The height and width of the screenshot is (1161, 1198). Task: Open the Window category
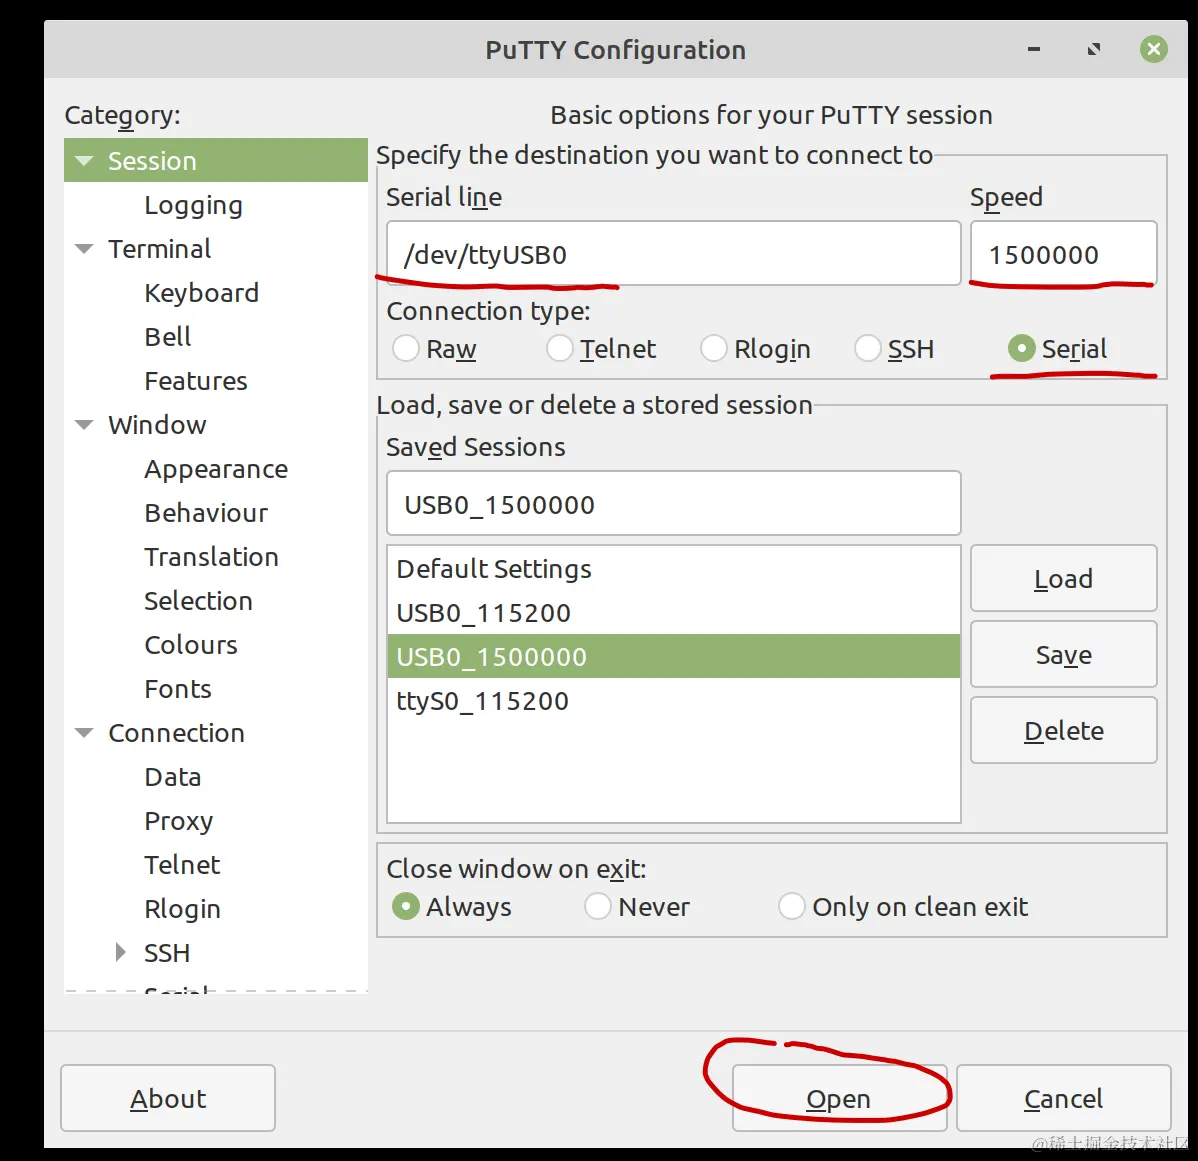click(x=157, y=425)
